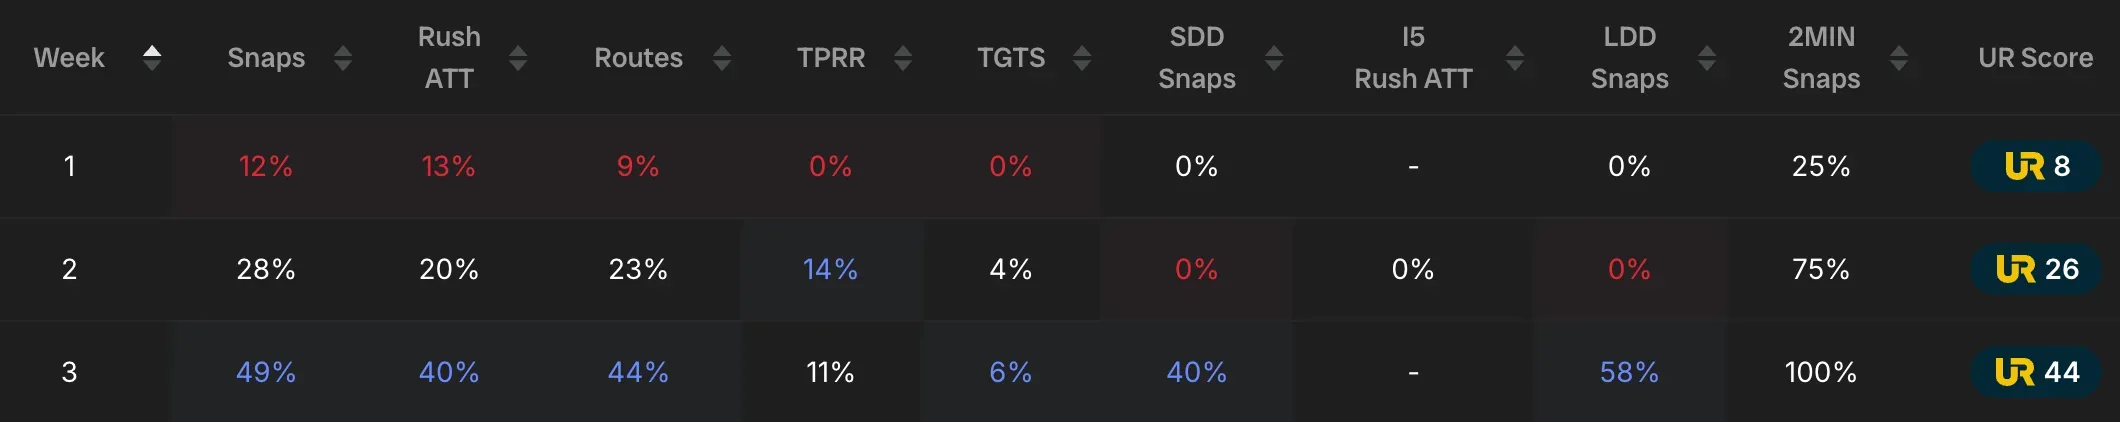
Task: Toggle sort arrows for Routes column
Action: point(722,58)
